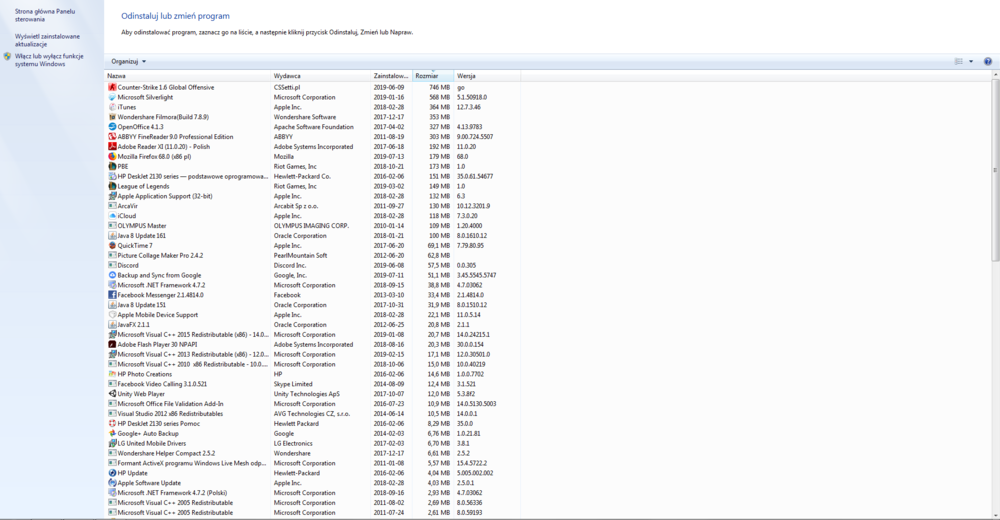Click the scrollbar down arrow
This screenshot has width=1000, height=520.
[x=995, y=514]
